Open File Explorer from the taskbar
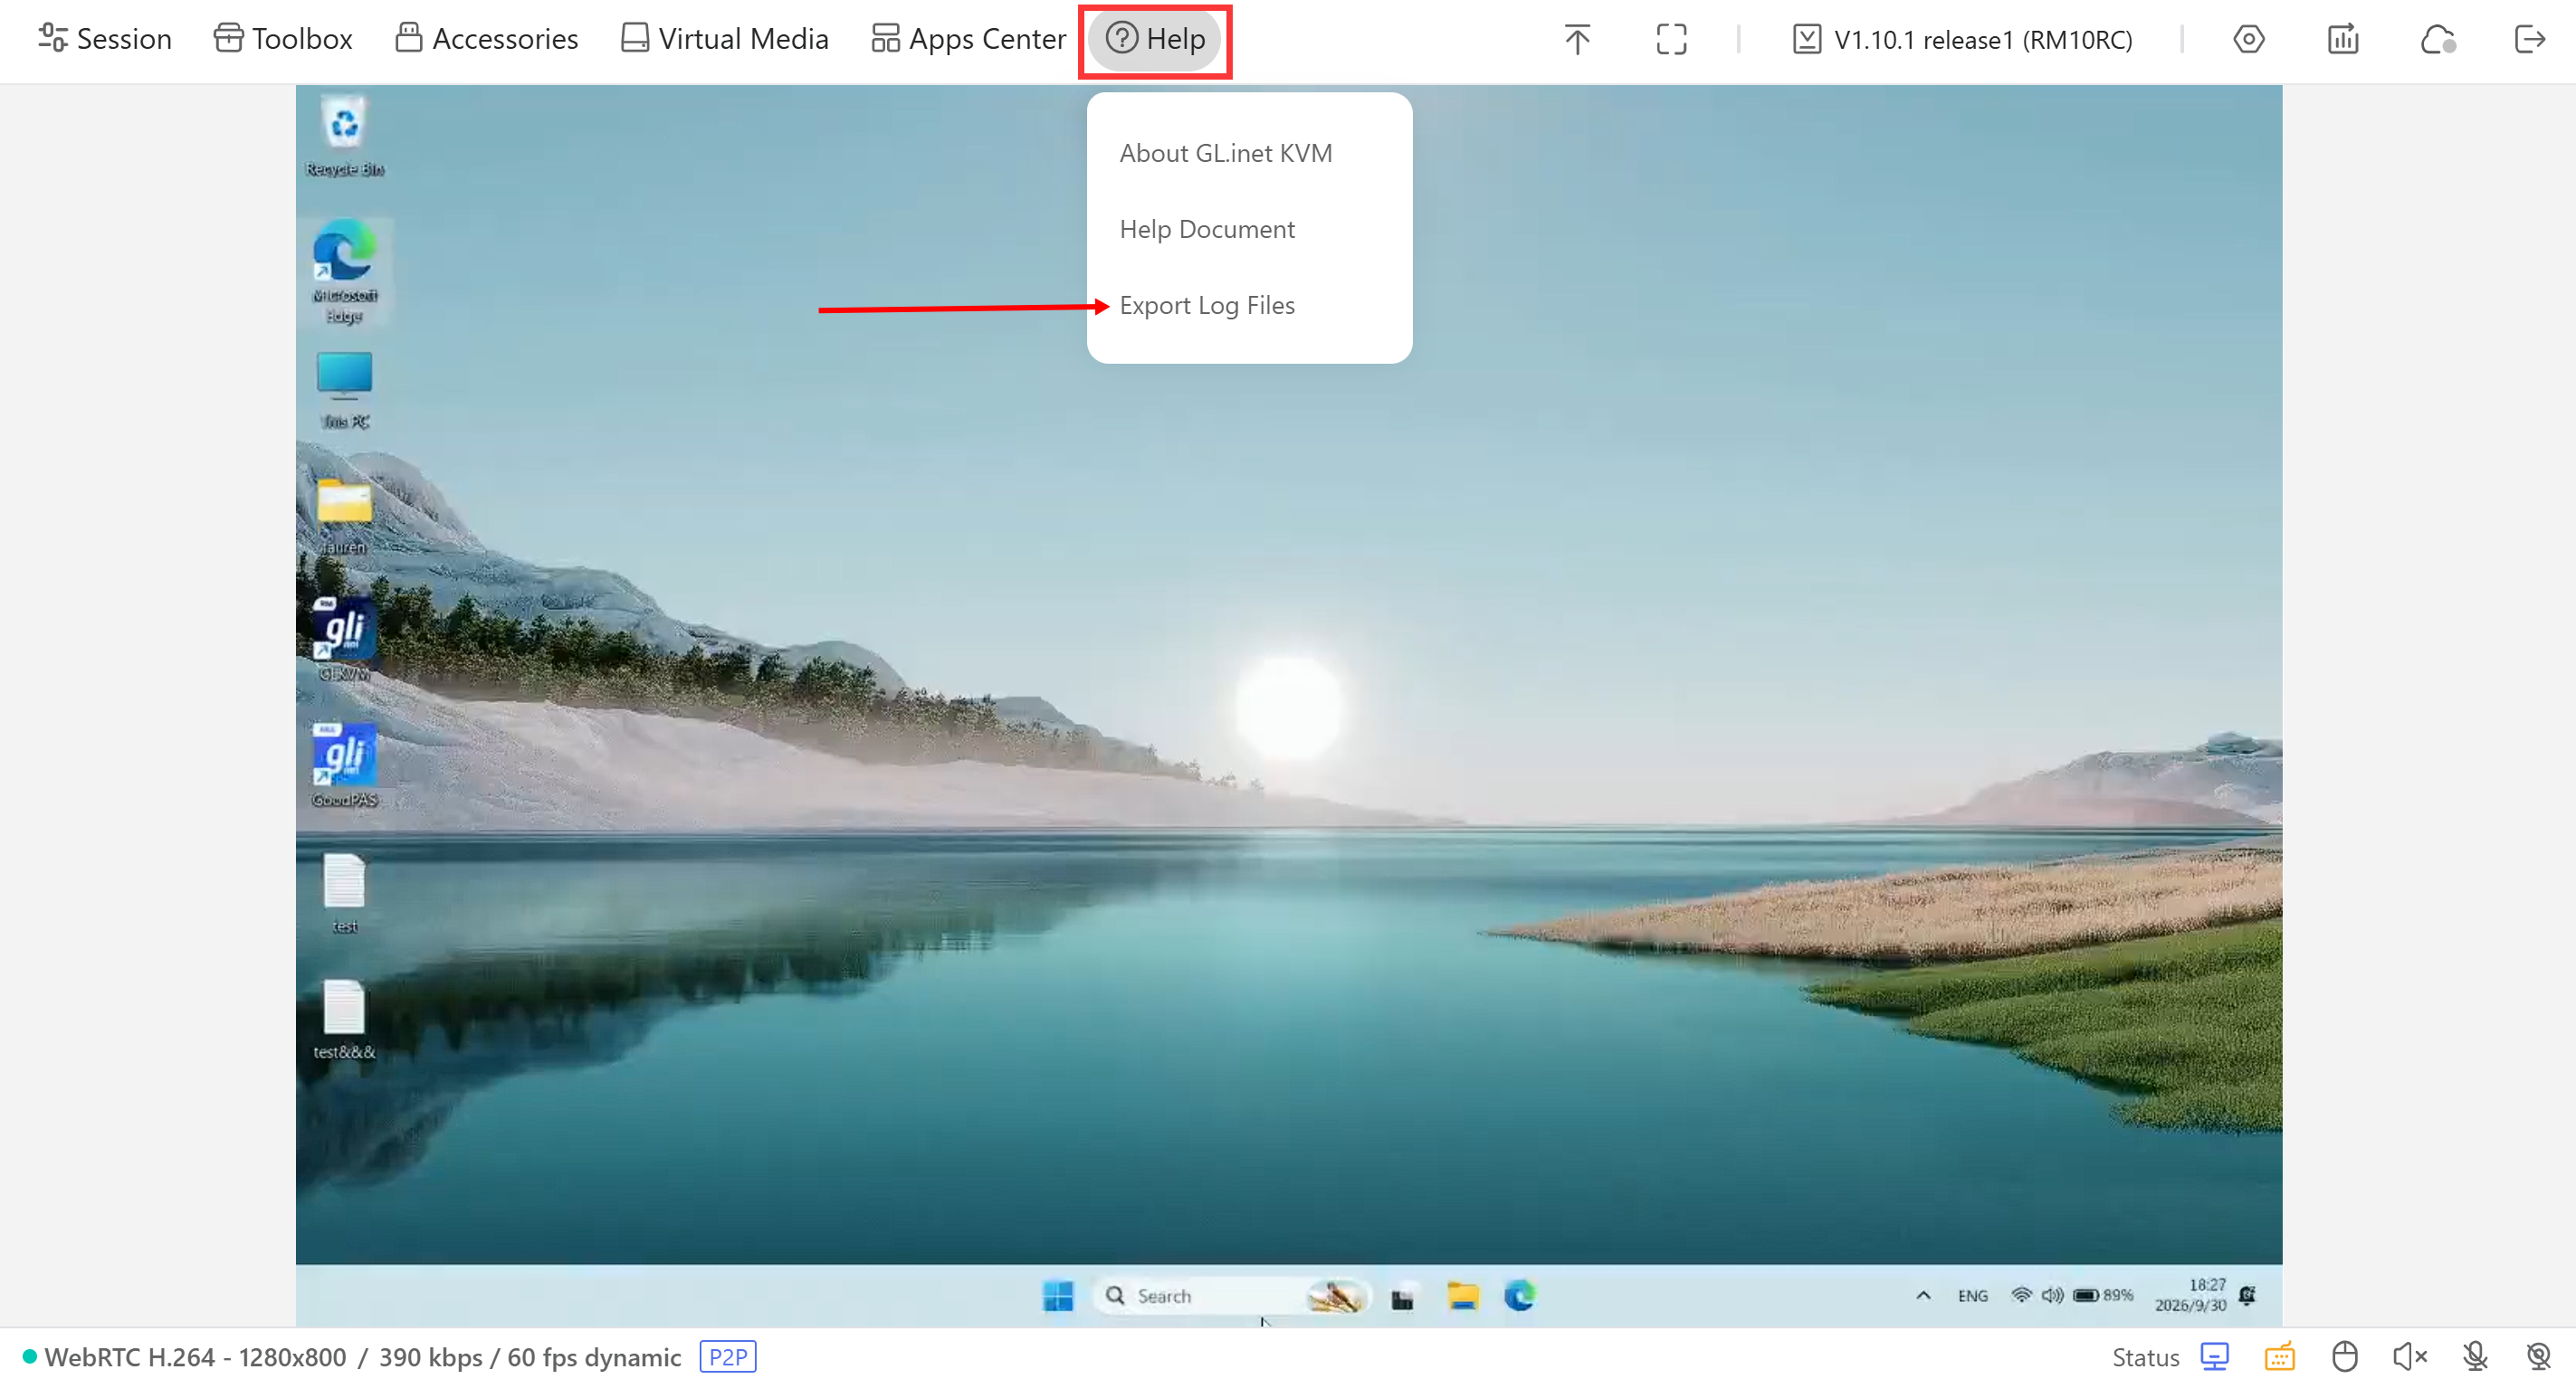The image size is (2576, 1379). 1463,1296
